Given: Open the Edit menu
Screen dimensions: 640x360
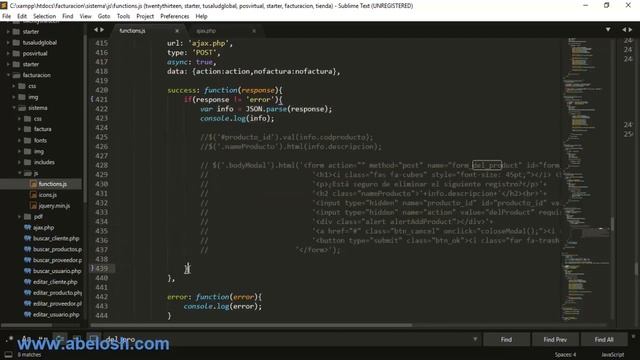Looking at the screenshot, I should (22, 16).
